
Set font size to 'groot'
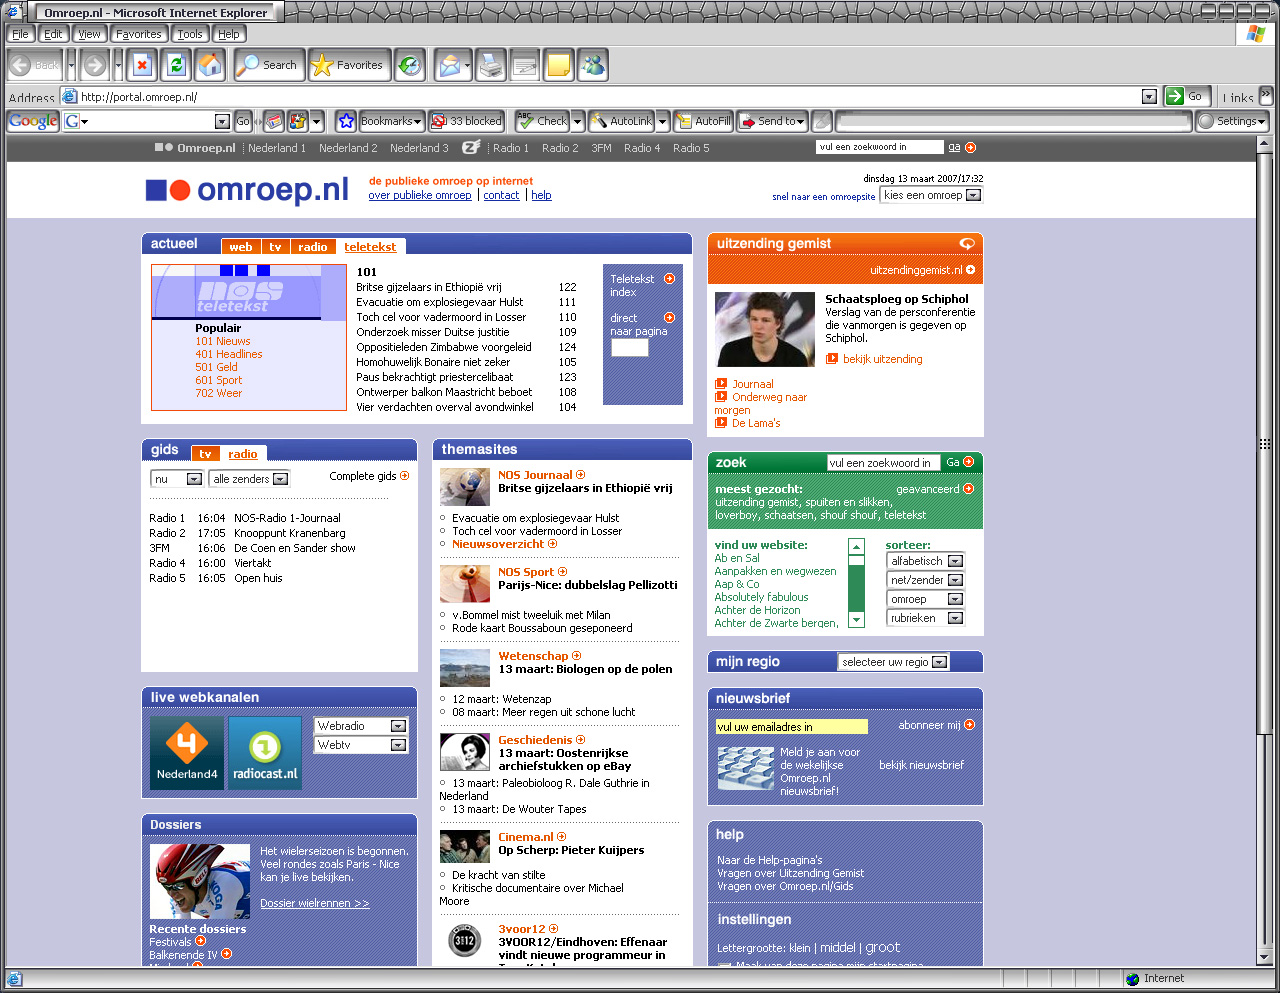883,947
